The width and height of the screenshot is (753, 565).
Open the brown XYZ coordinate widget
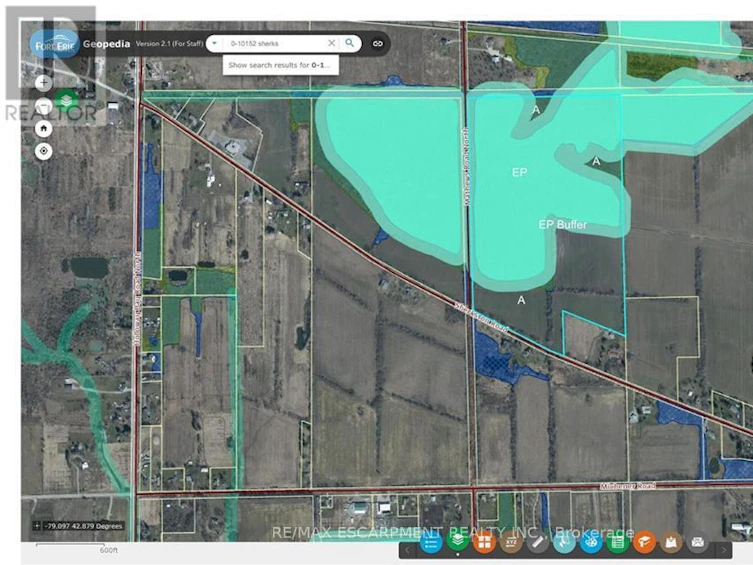pos(511,543)
